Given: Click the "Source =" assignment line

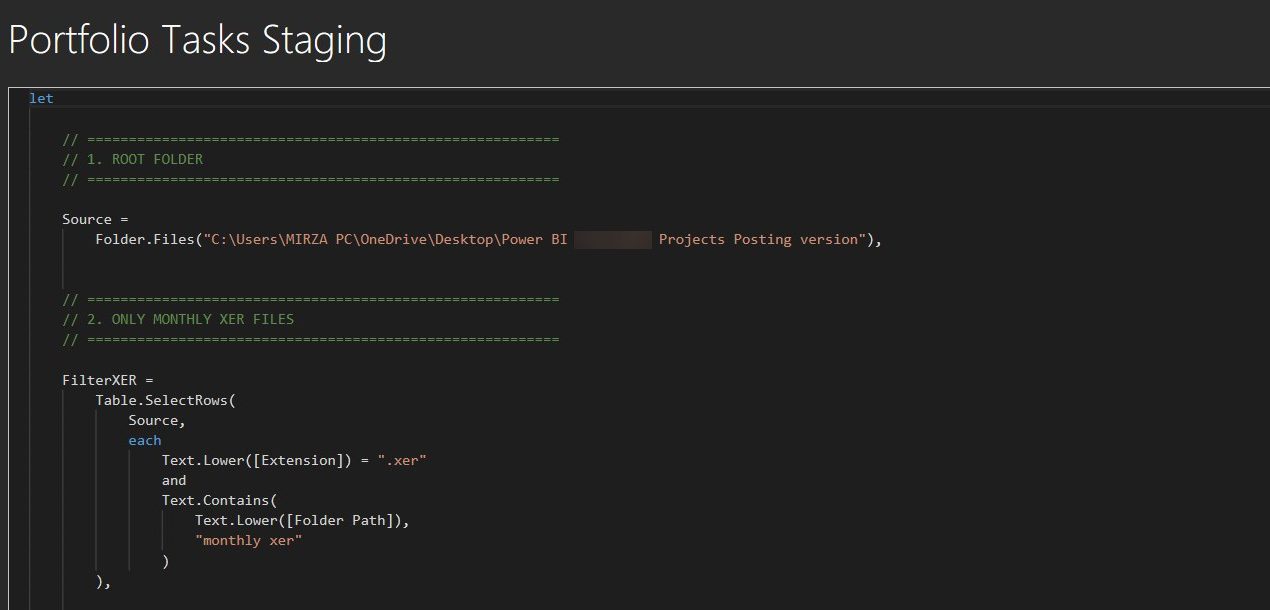Looking at the screenshot, I should [x=96, y=219].
